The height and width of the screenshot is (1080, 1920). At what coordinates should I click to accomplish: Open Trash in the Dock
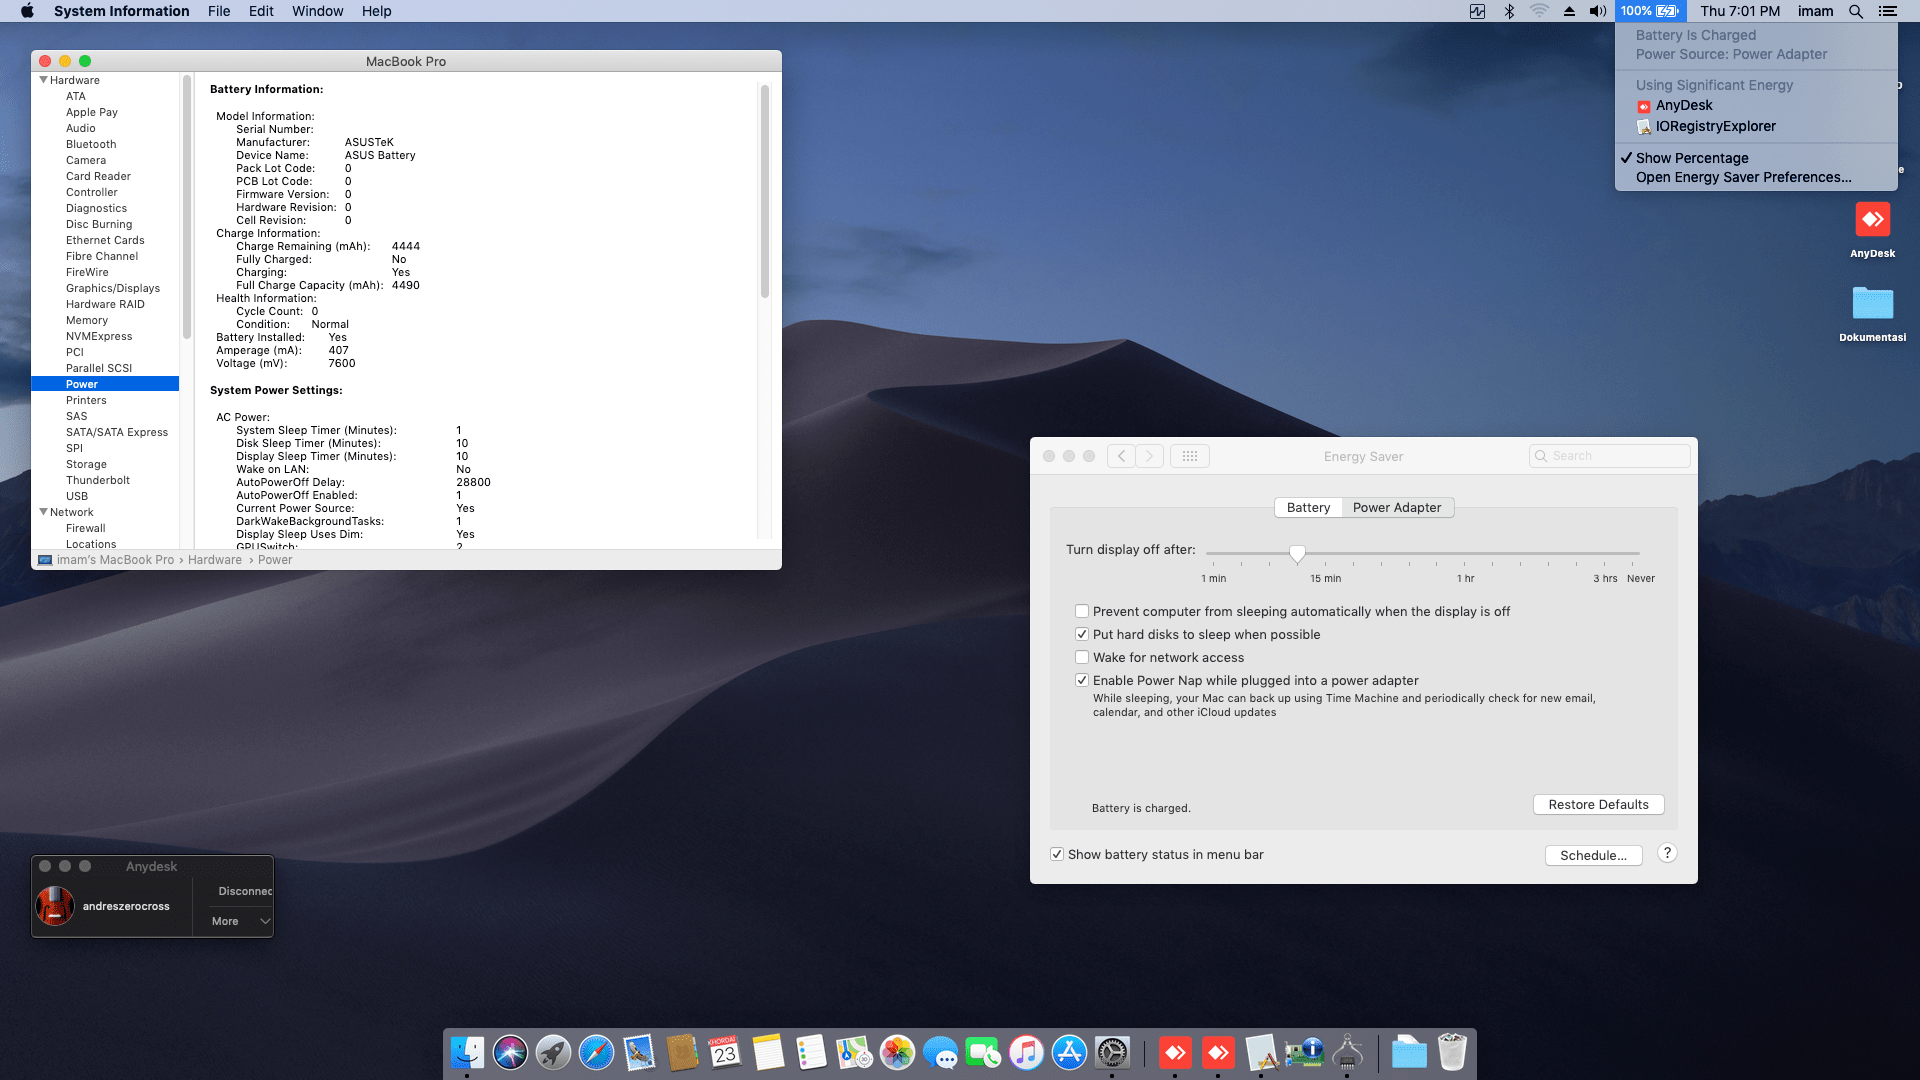(x=1452, y=1052)
